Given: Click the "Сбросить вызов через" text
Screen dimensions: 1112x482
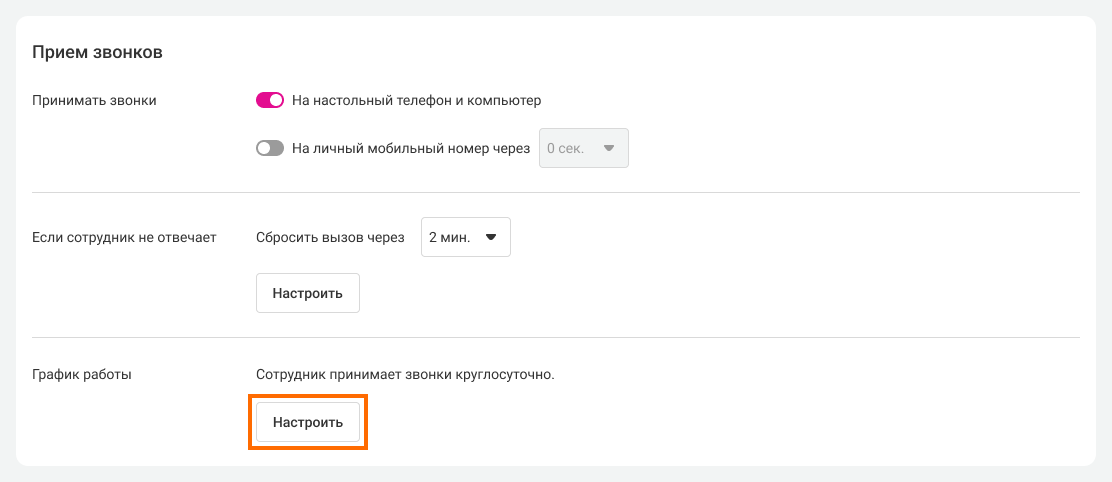Looking at the screenshot, I should 330,237.
